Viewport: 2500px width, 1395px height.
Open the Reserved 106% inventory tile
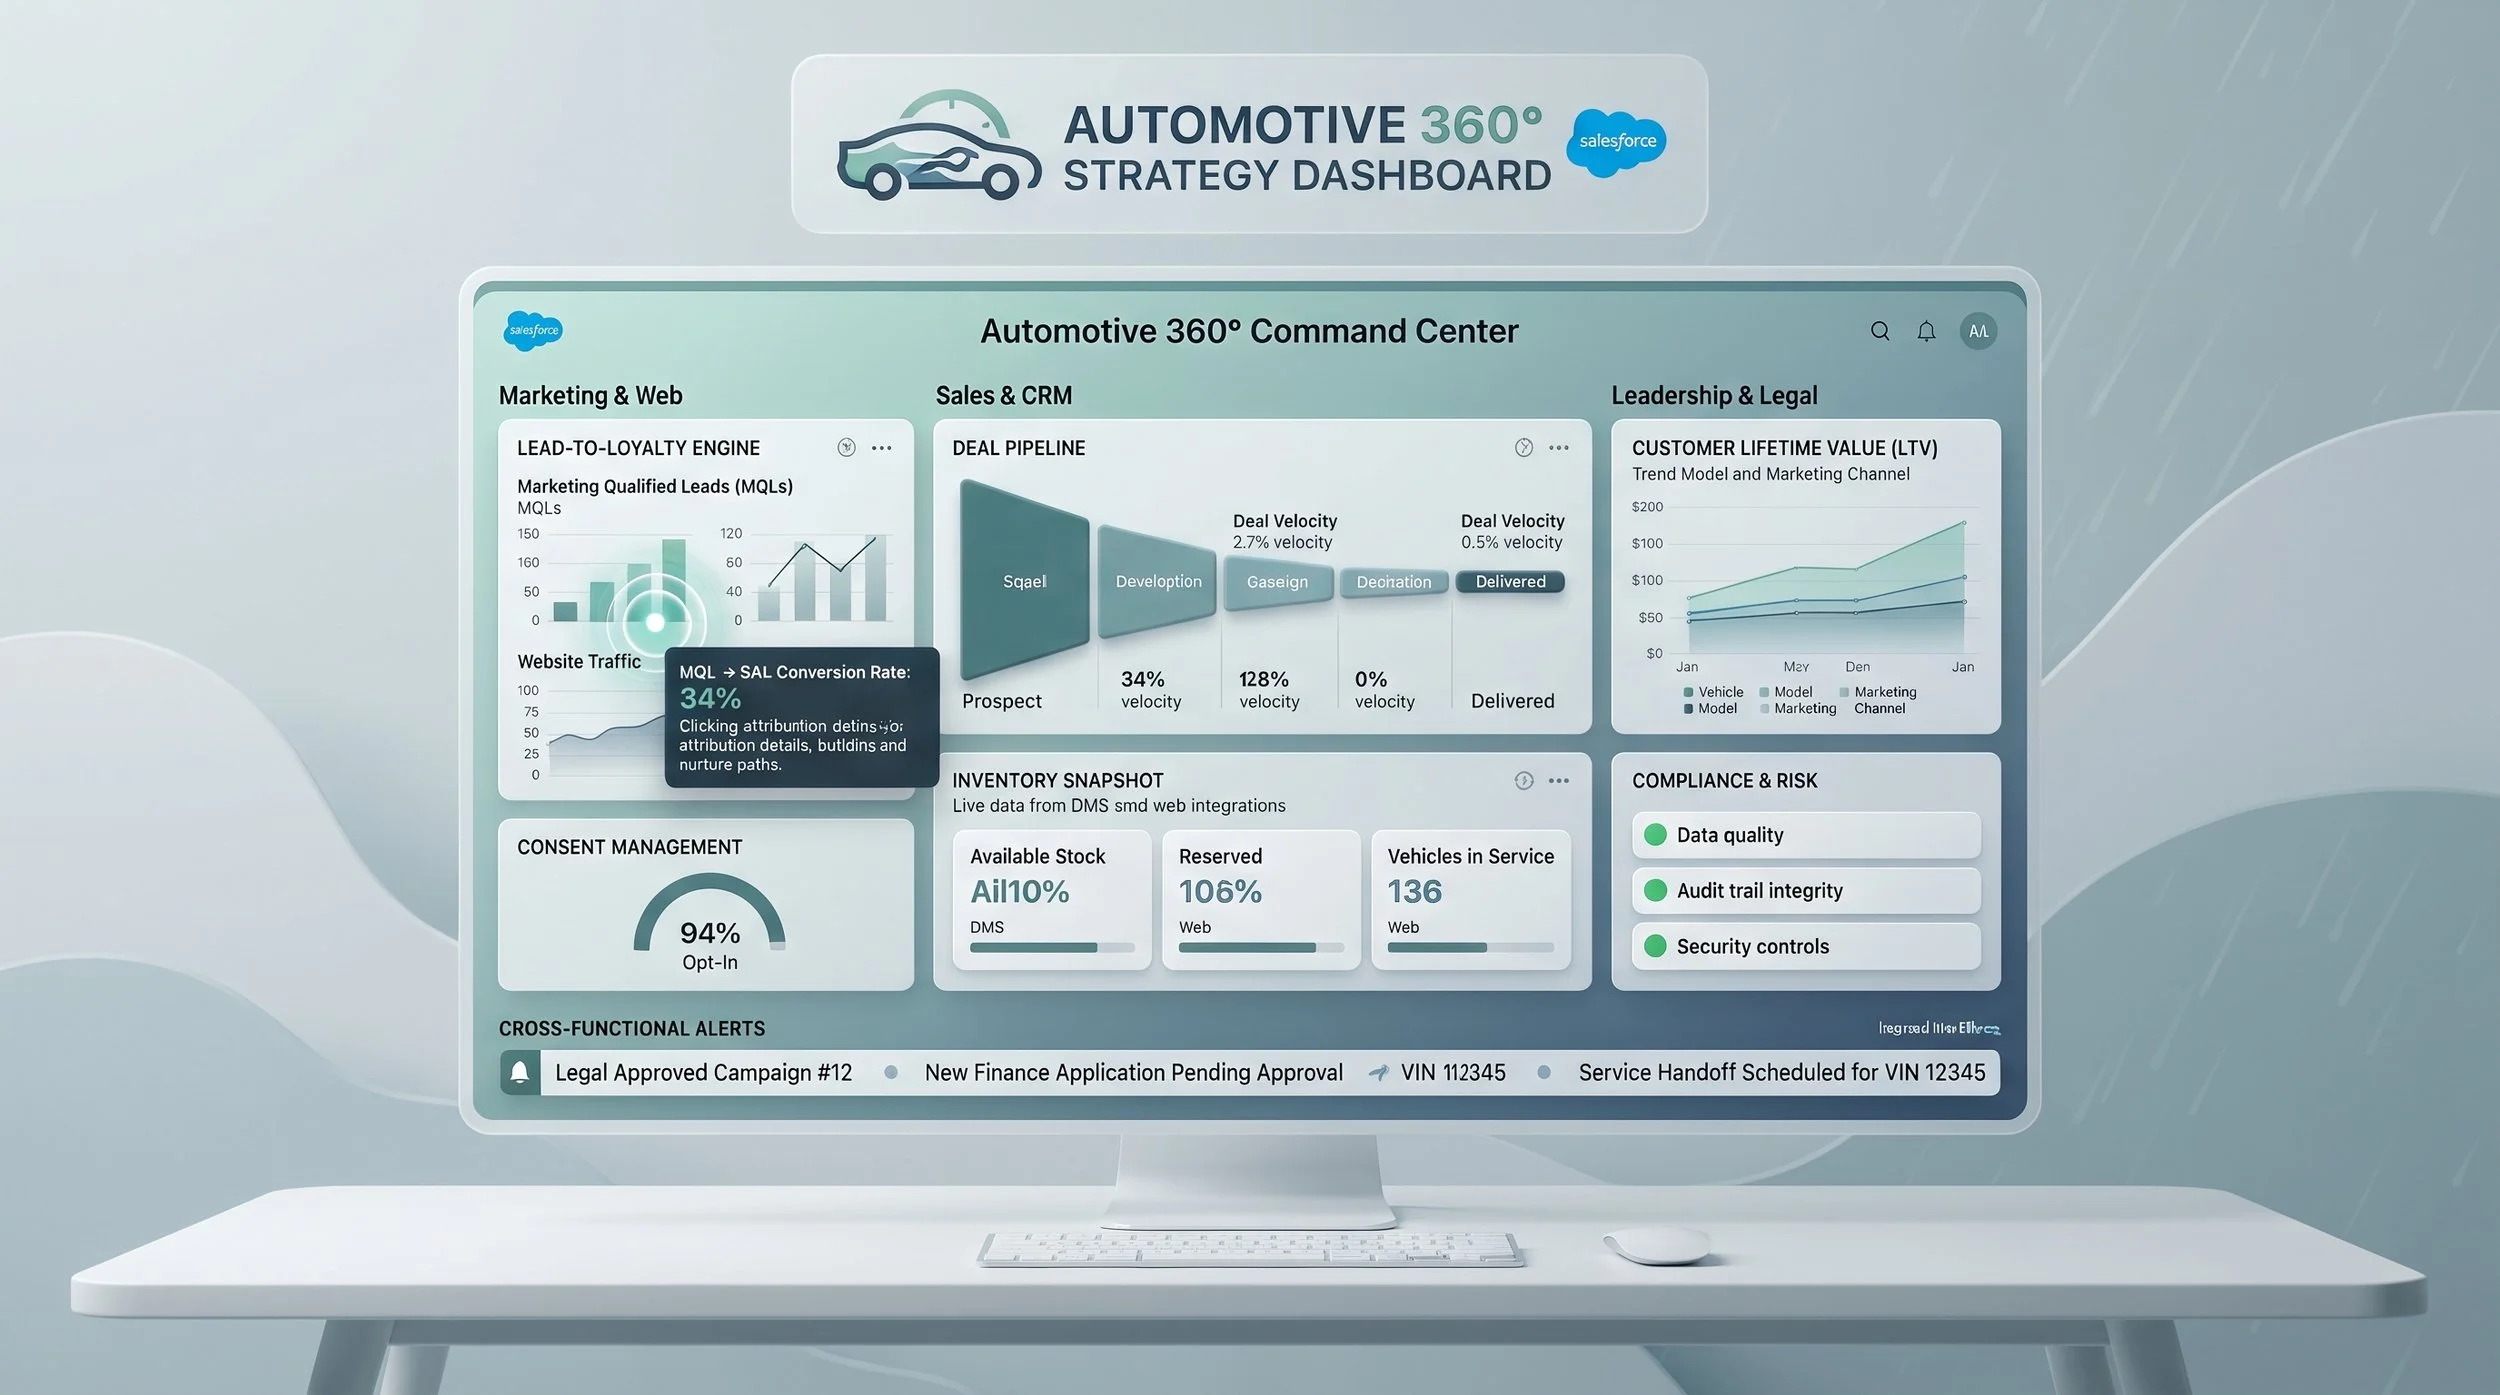(1261, 899)
